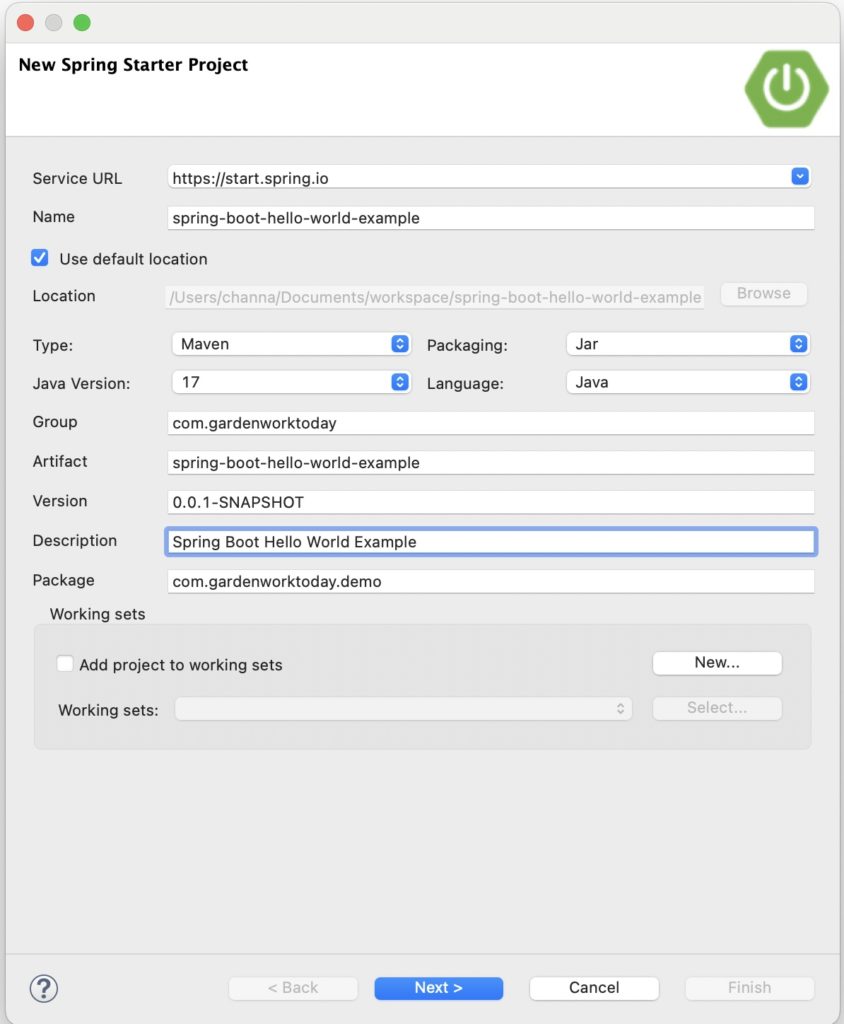This screenshot has height=1024, width=844.
Task: Click into the Name text field
Action: click(490, 218)
